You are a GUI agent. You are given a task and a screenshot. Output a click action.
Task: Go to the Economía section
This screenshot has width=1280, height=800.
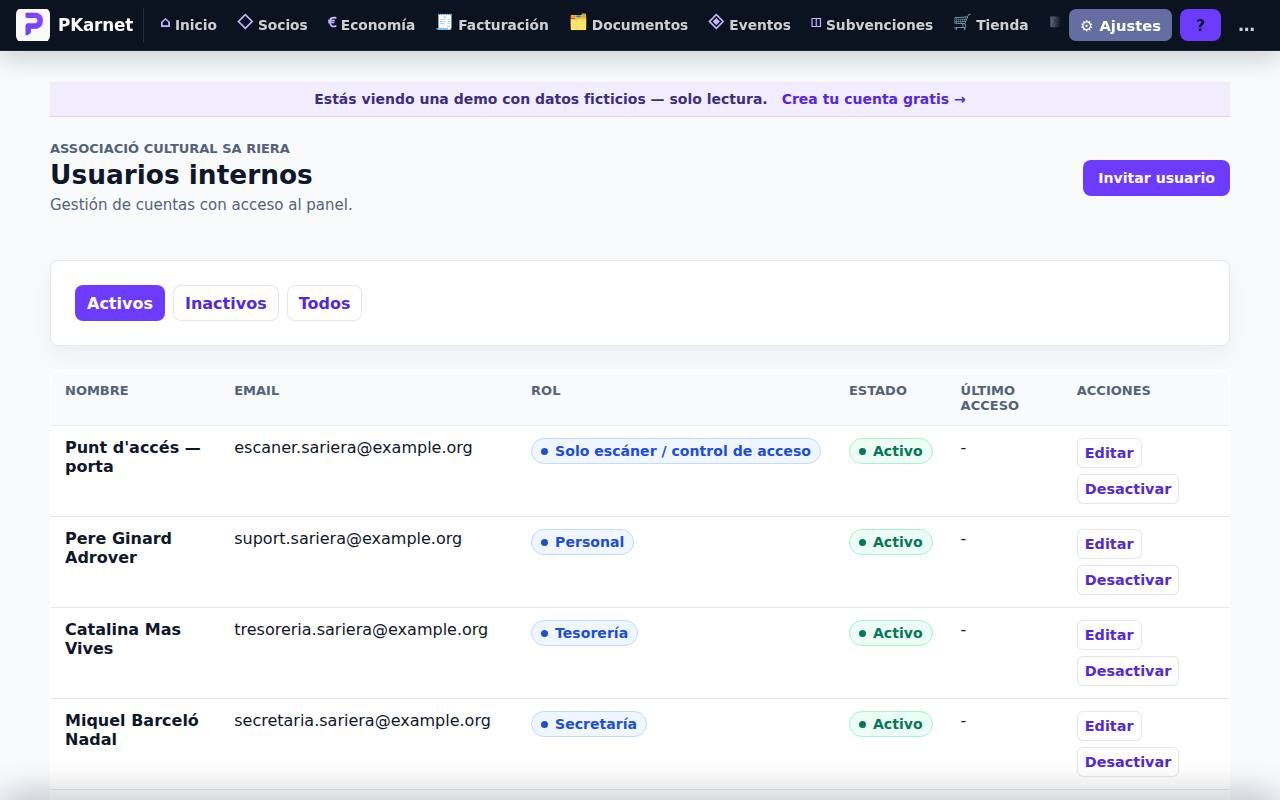(371, 25)
